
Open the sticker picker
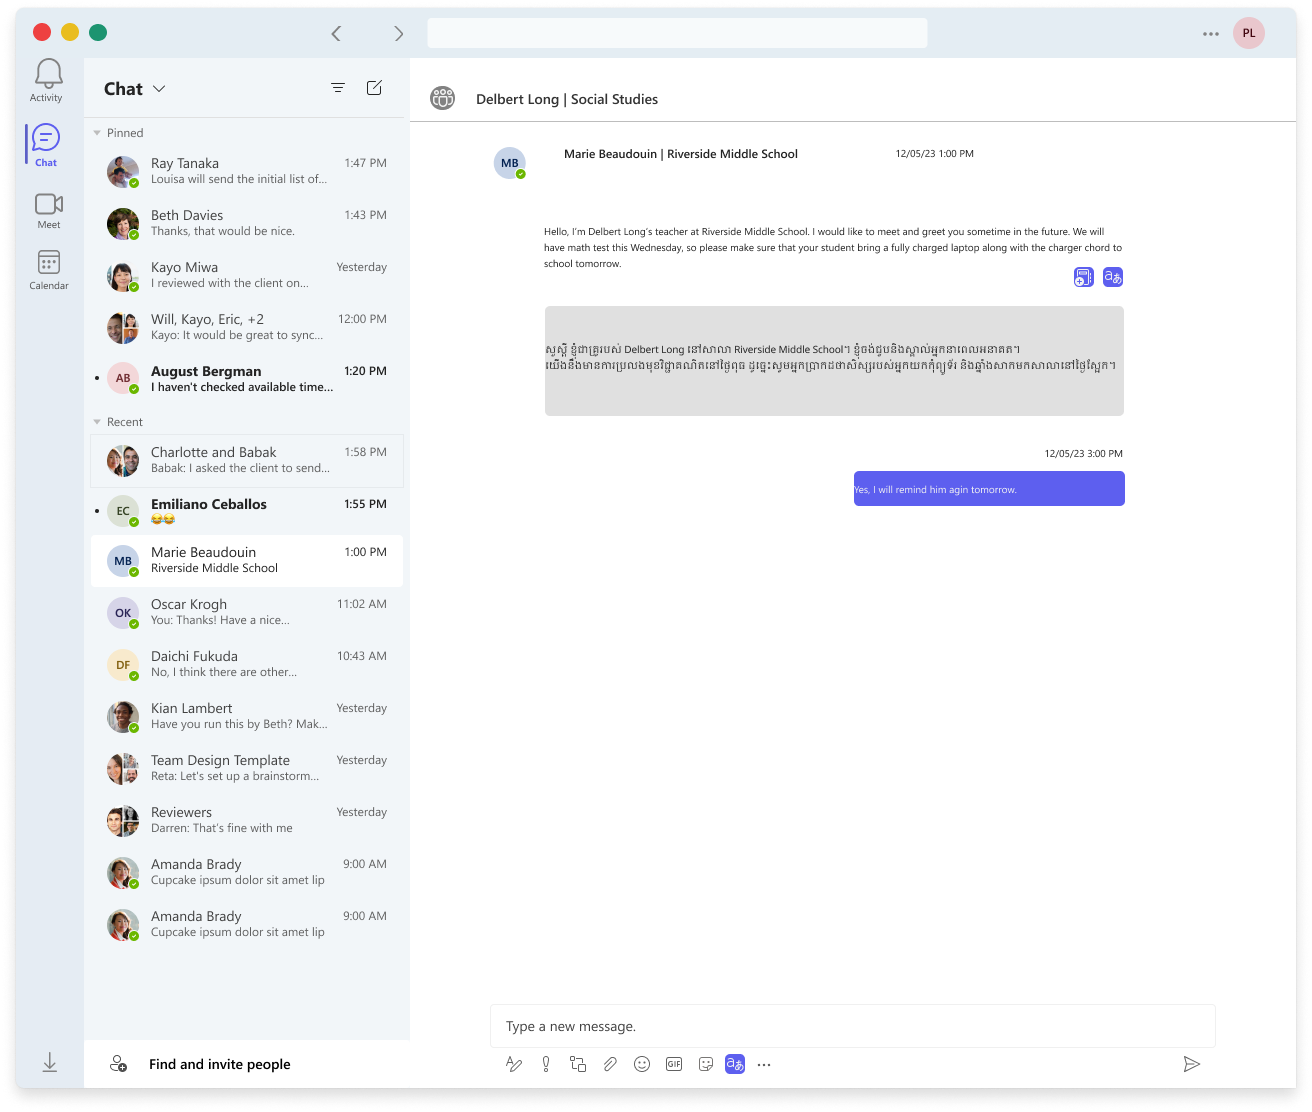coord(706,1064)
